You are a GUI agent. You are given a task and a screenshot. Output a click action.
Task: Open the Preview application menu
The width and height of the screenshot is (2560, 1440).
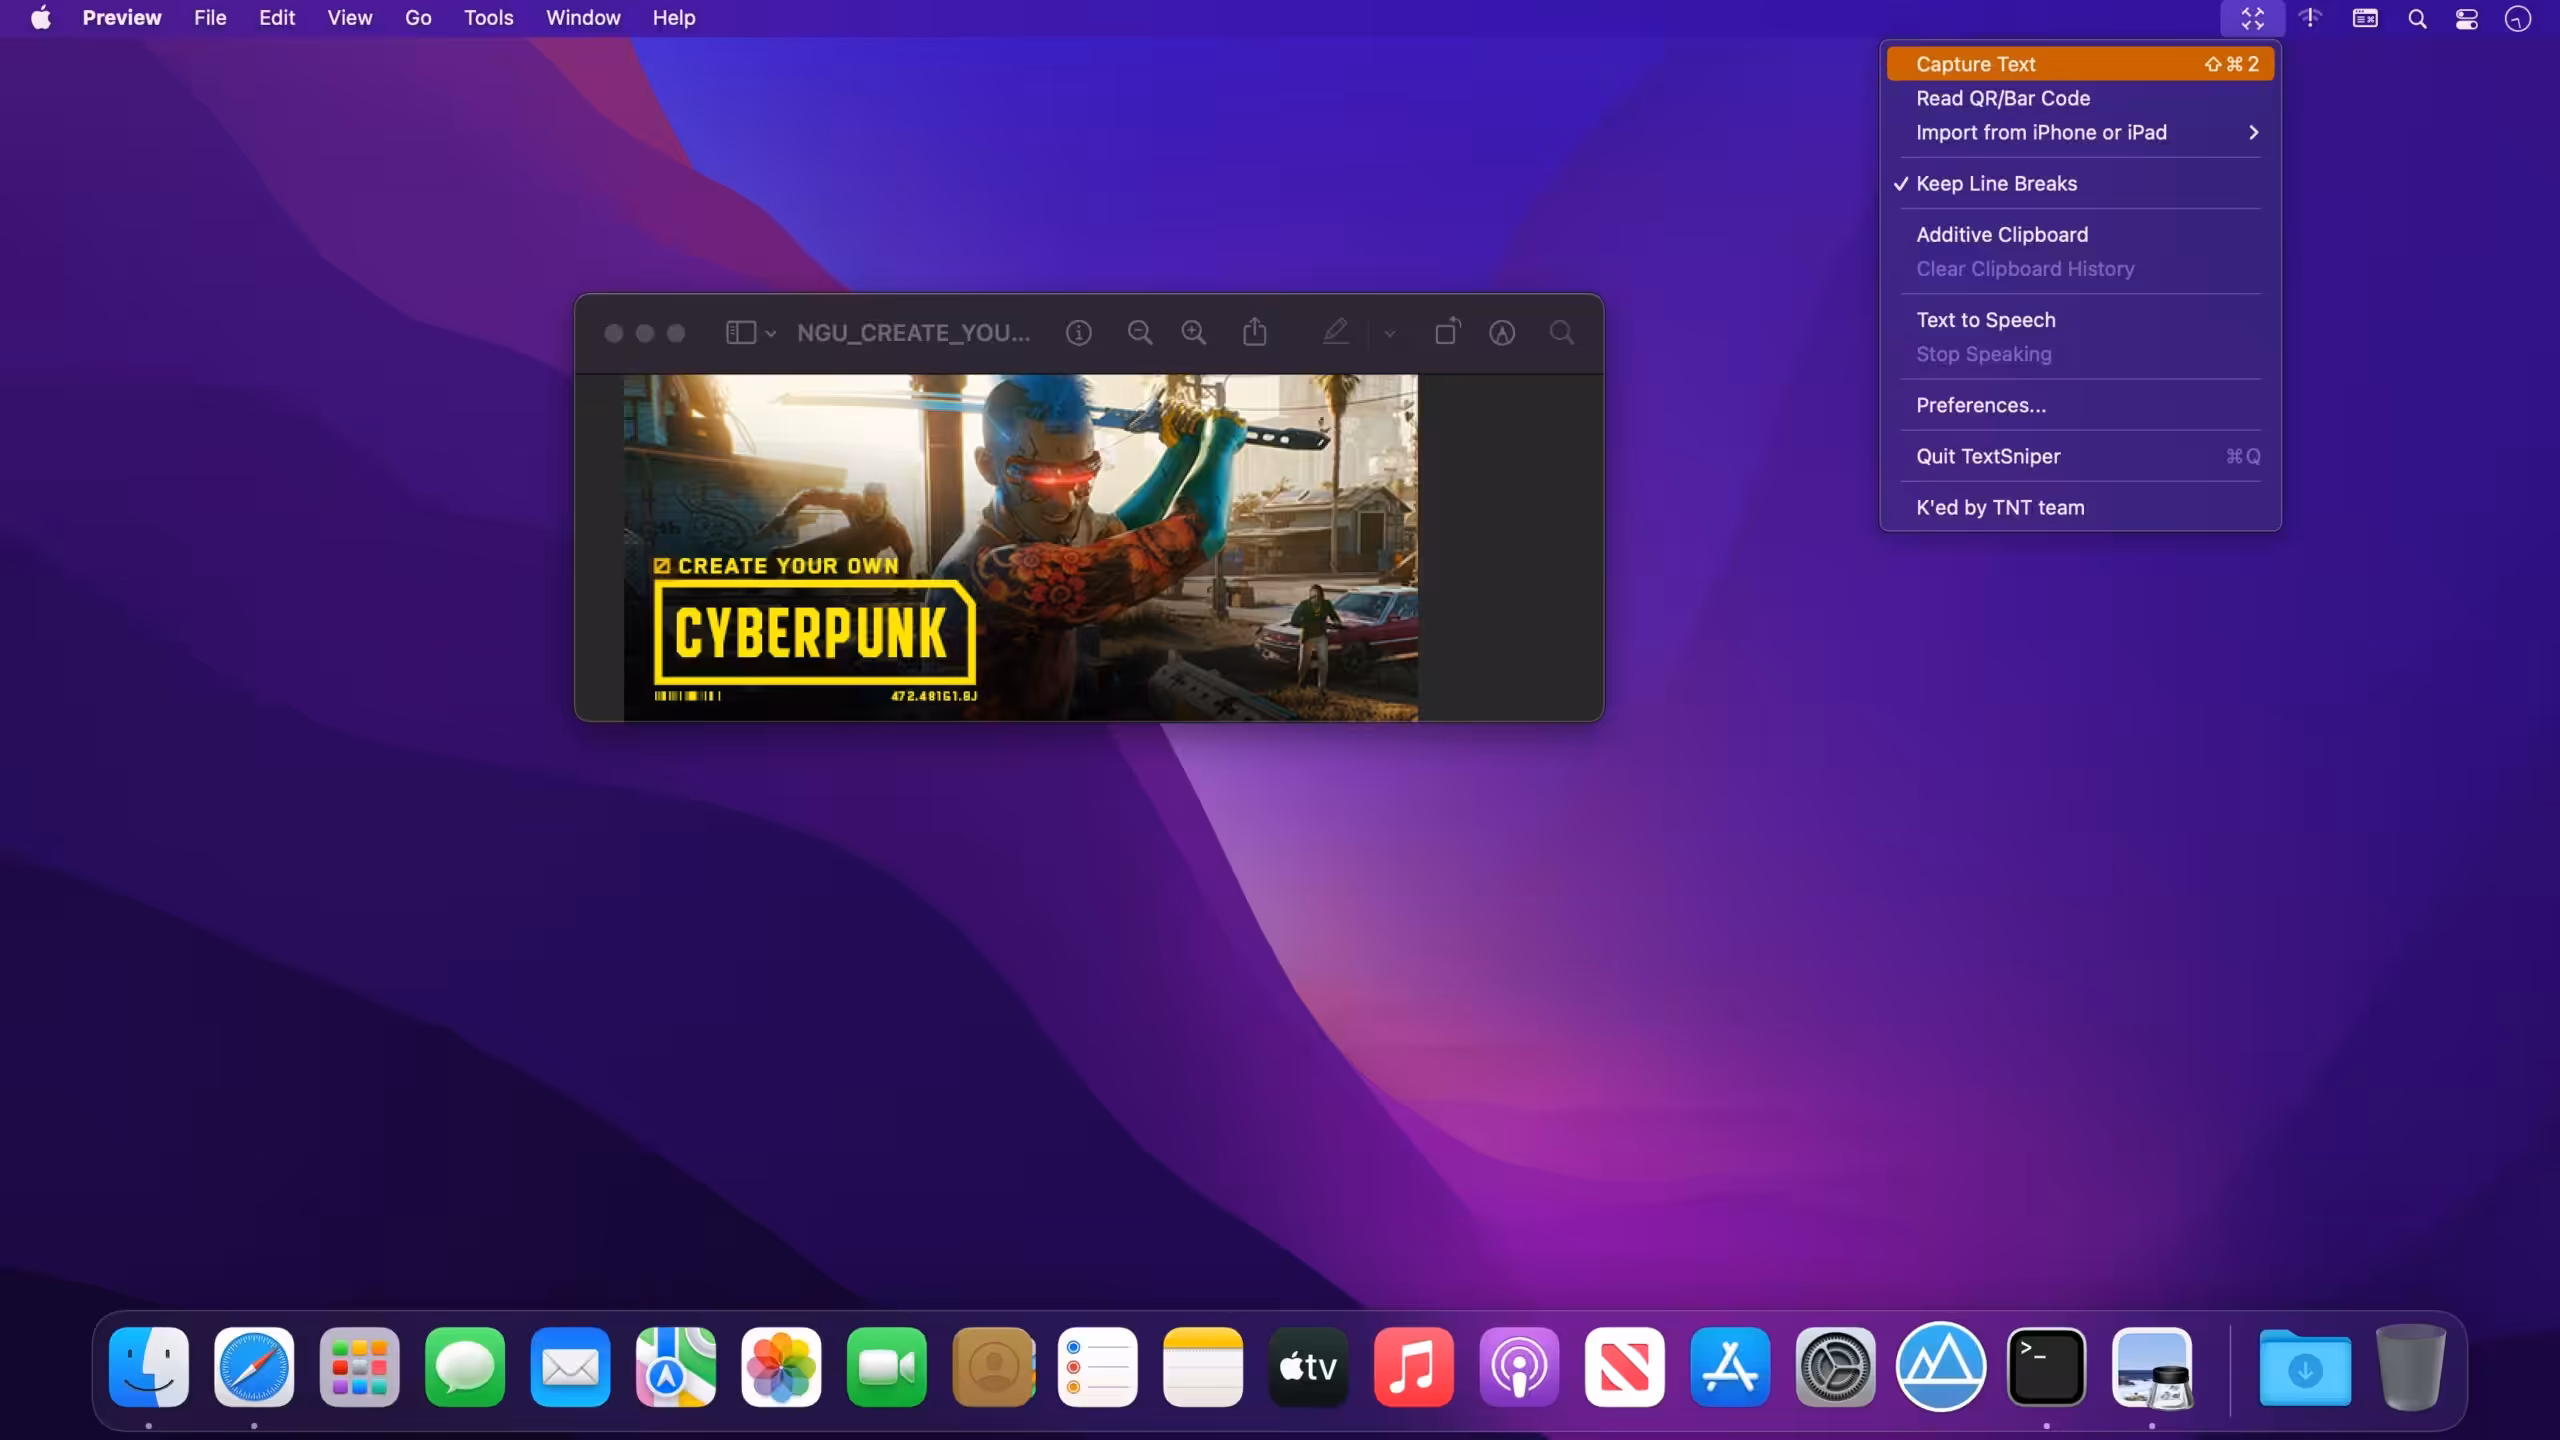pyautogui.click(x=122, y=18)
